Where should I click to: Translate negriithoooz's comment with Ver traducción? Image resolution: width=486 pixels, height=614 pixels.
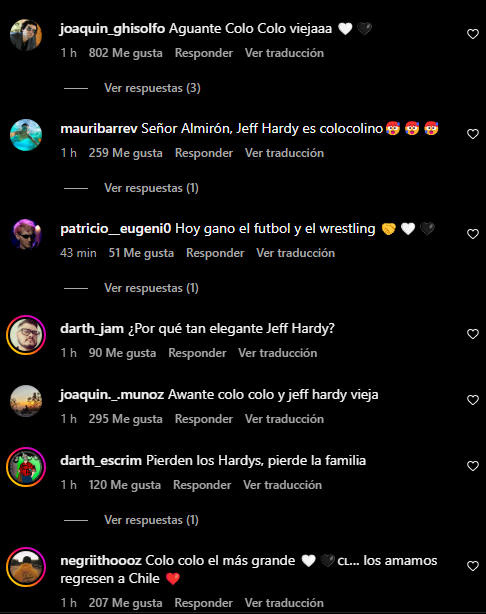284,603
